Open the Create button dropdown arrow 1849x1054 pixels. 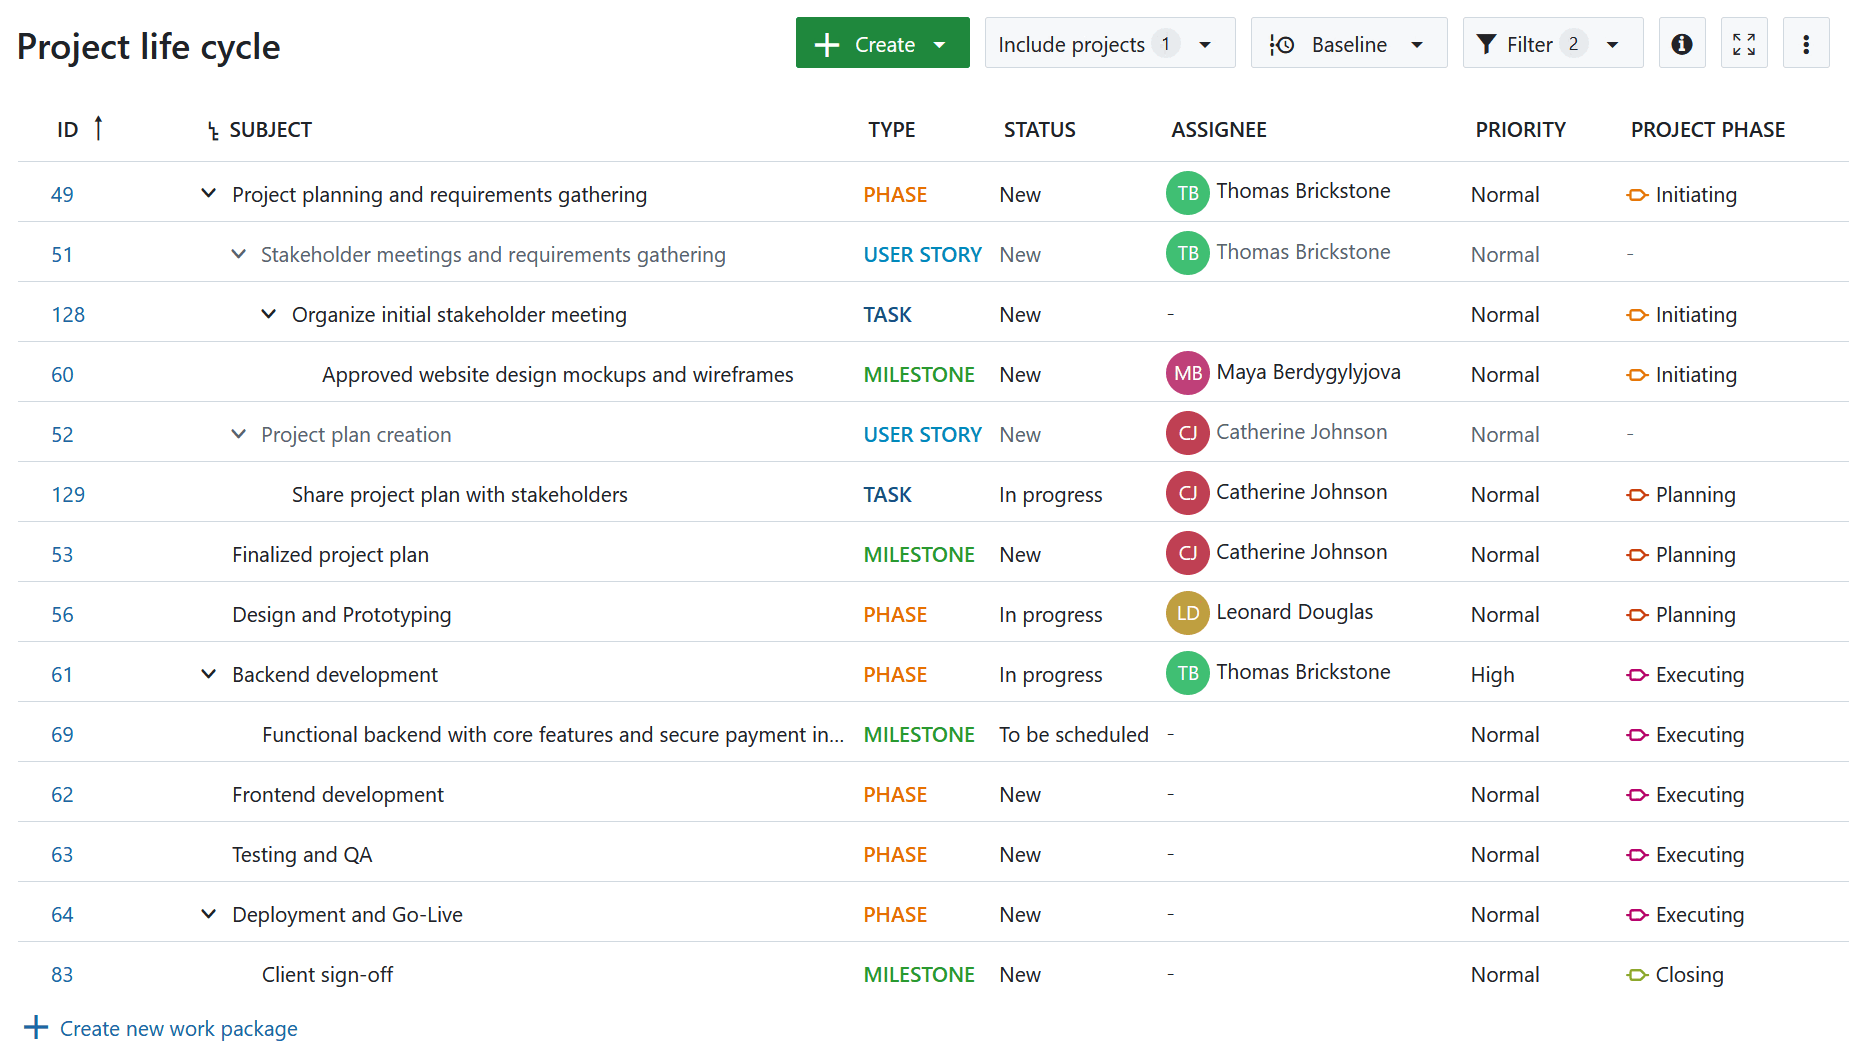(x=940, y=43)
